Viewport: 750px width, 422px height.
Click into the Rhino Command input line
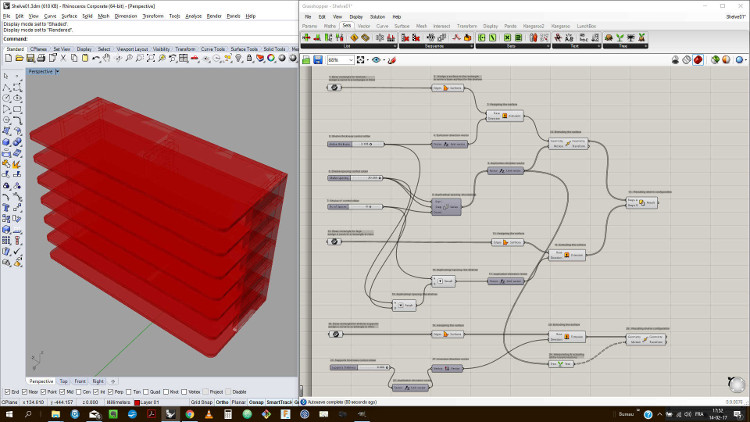[163, 39]
